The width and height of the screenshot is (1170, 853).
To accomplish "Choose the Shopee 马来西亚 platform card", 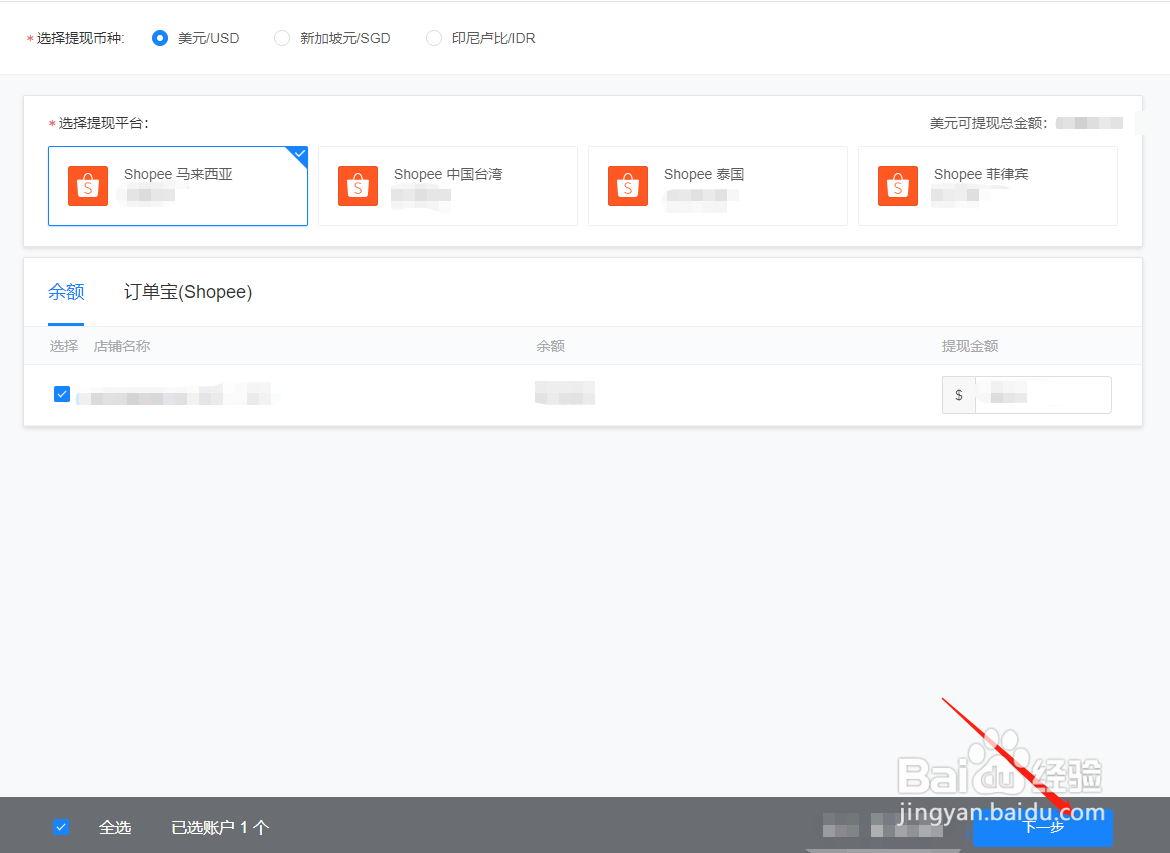I will (178, 186).
